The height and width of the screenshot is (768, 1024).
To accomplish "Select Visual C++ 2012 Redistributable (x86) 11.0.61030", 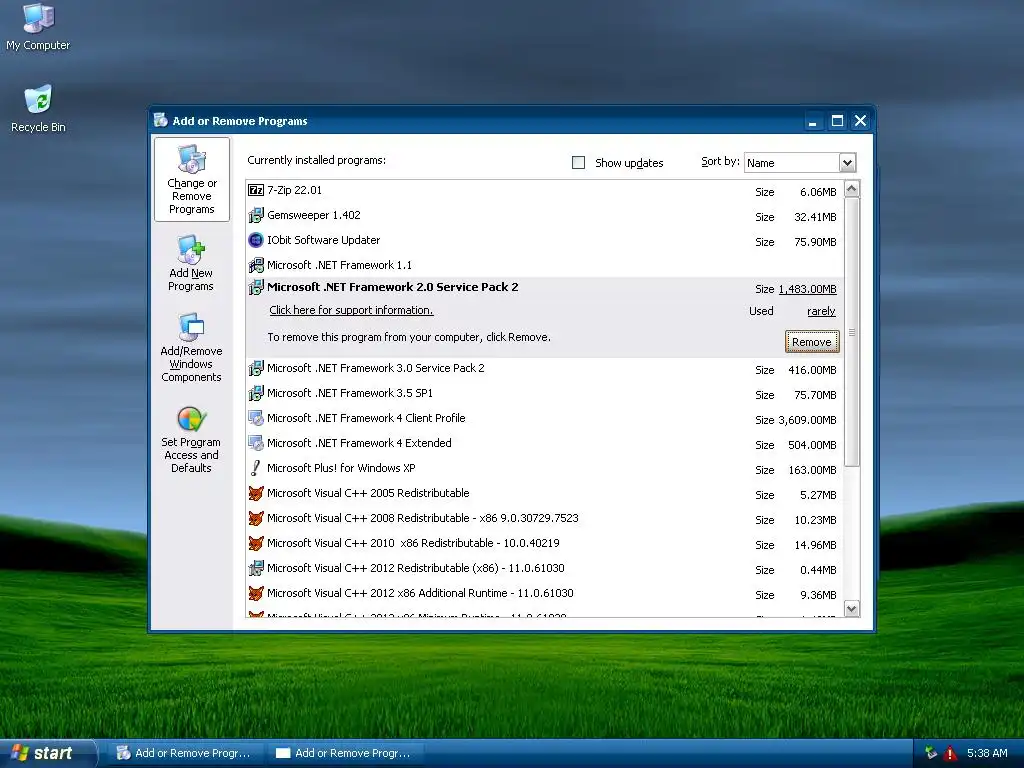I will [545, 569].
